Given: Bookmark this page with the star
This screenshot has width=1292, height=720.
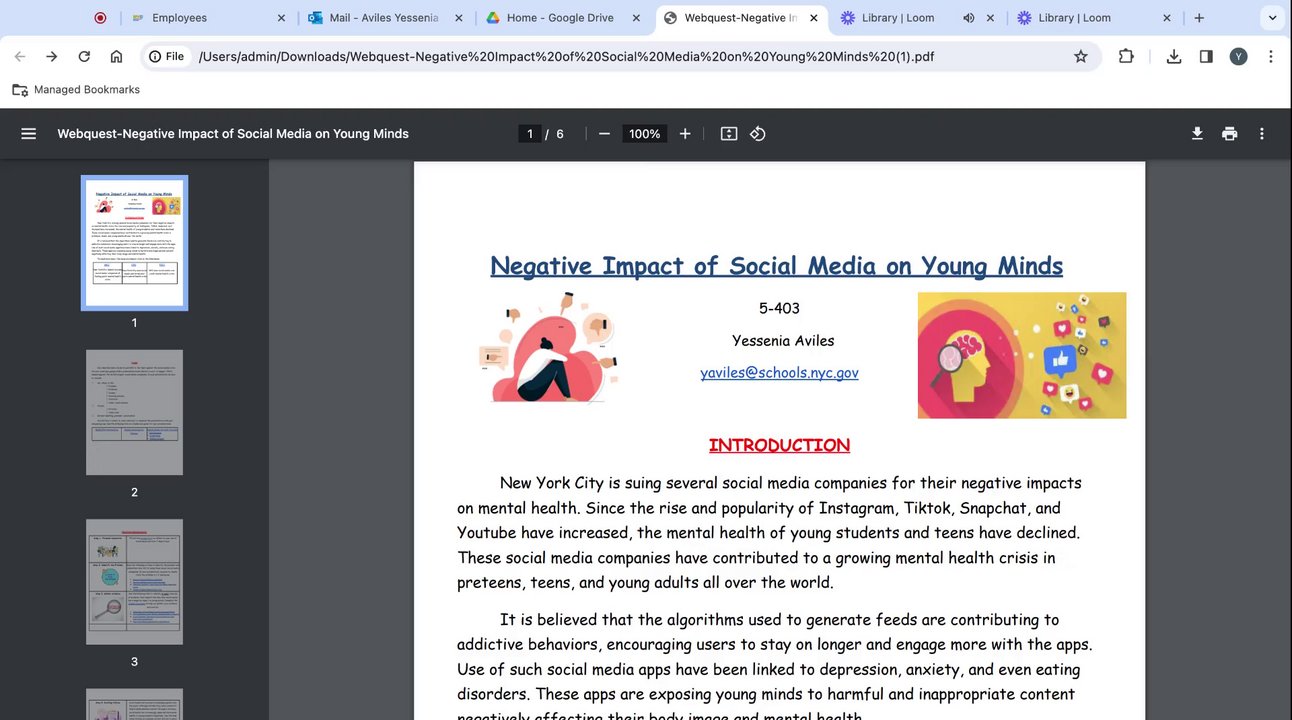Looking at the screenshot, I should pyautogui.click(x=1081, y=57).
